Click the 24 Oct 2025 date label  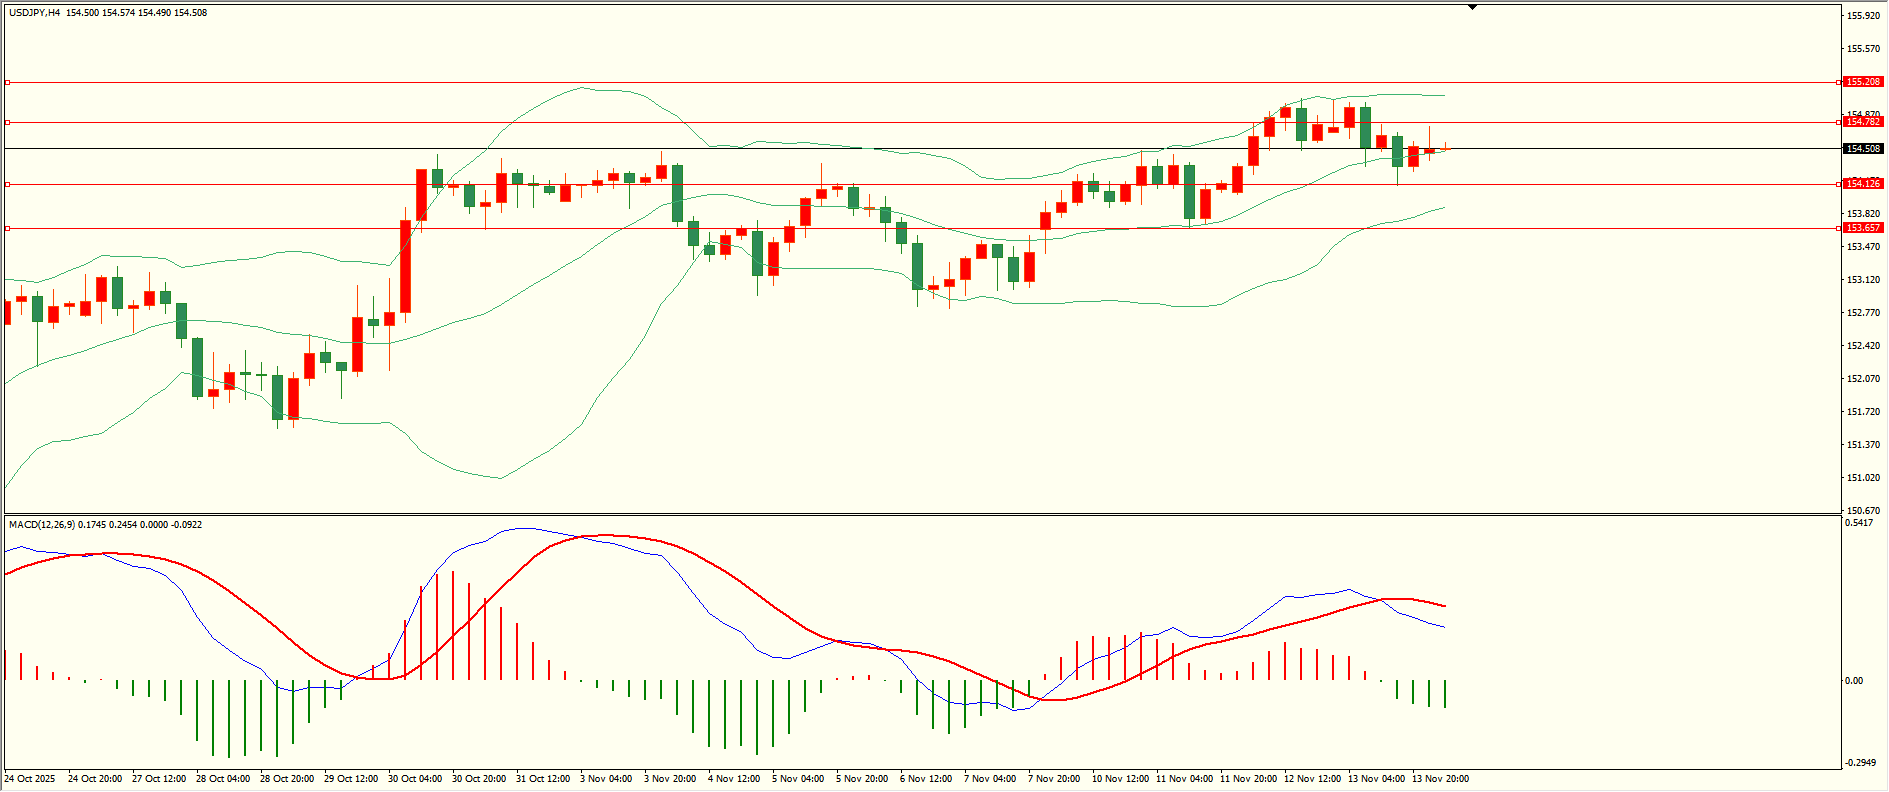tap(30, 779)
